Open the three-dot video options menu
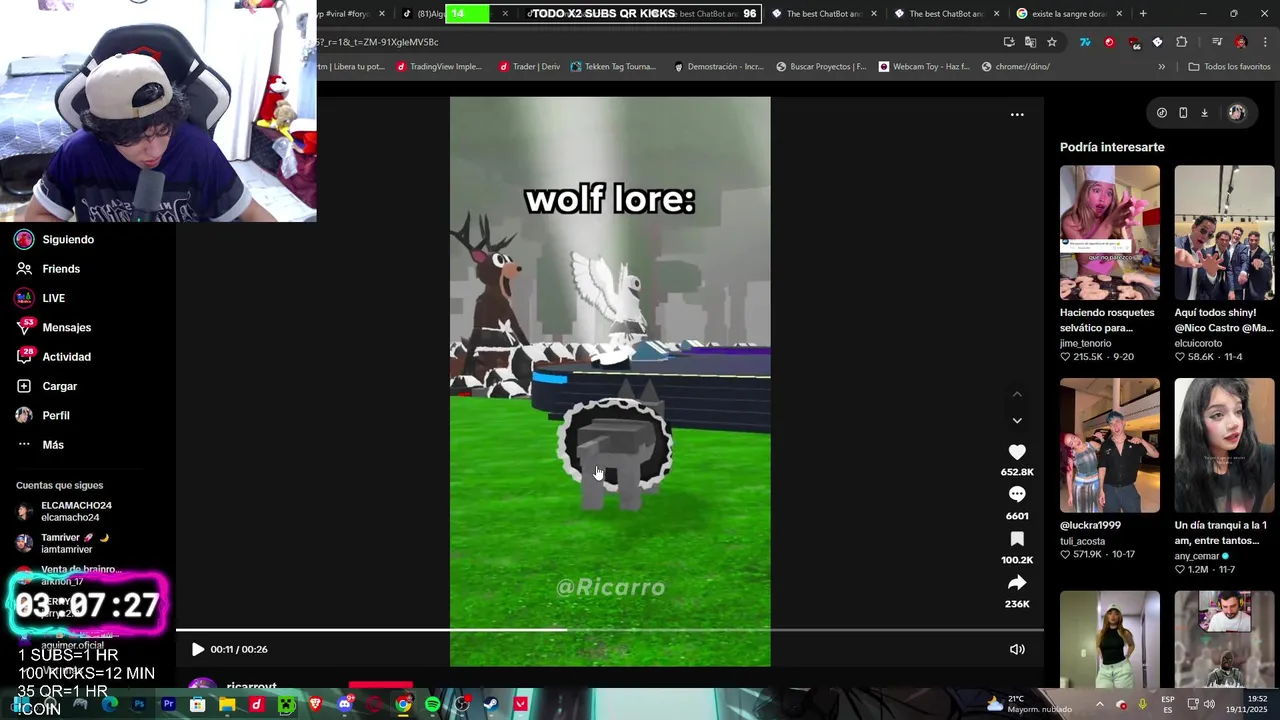Viewport: 1280px width, 720px height. coord(1017,115)
